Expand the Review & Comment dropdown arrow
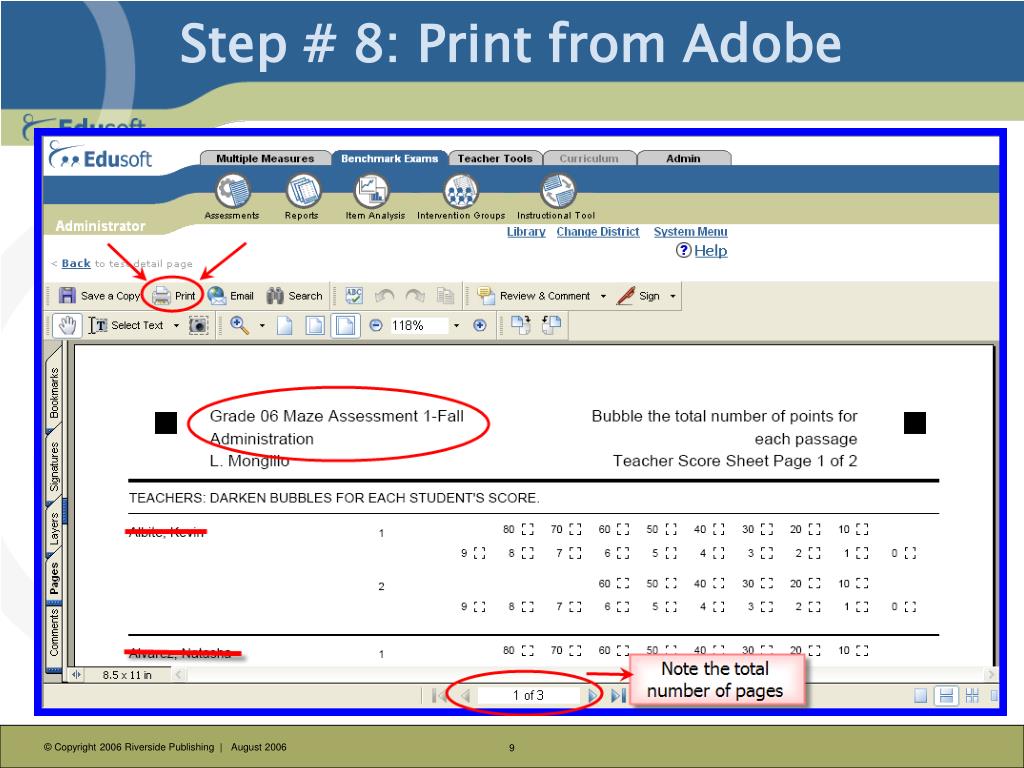Screen dimensions: 1024x768 point(603,296)
